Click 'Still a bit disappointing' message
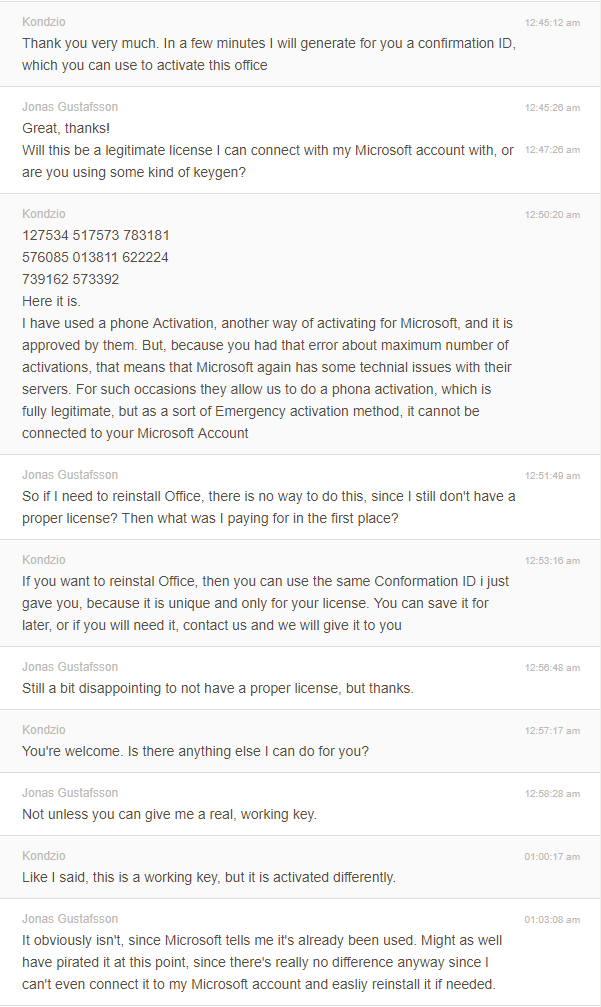This screenshot has width=601, height=1007. pyautogui.click(x=218, y=688)
